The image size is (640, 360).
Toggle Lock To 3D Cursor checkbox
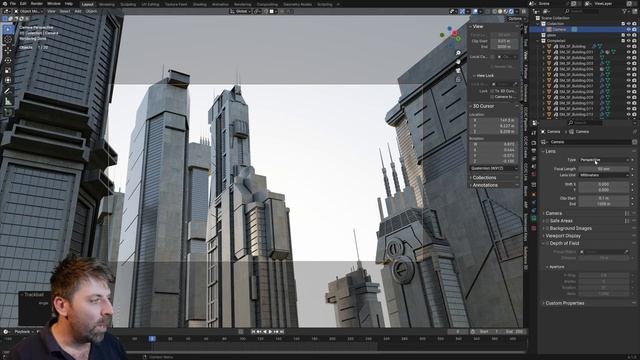pyautogui.click(x=492, y=91)
